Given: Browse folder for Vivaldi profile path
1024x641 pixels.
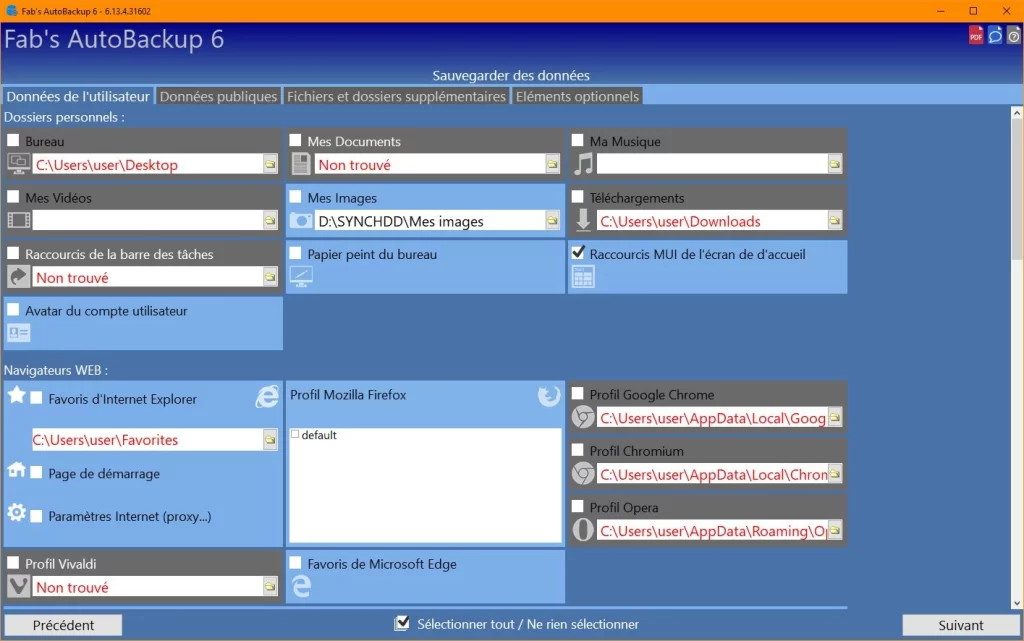Looking at the screenshot, I should 270,587.
